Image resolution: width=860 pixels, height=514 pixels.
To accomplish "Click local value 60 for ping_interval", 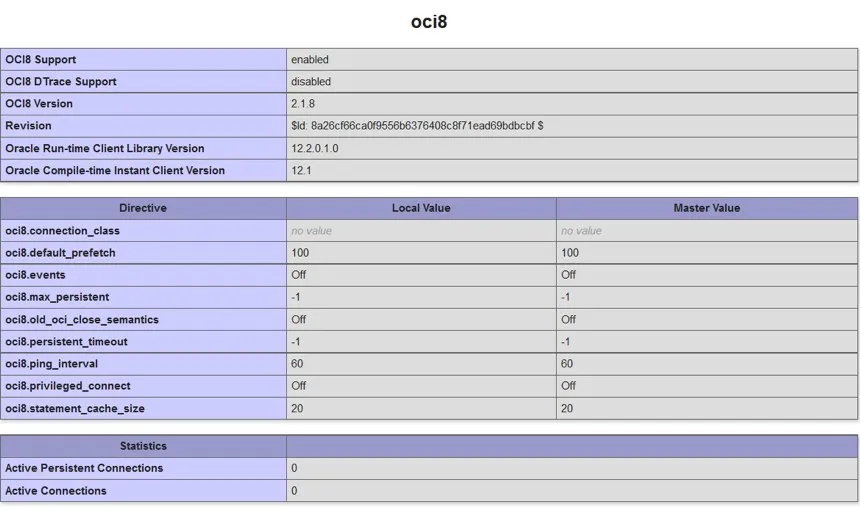I will (x=297, y=364).
